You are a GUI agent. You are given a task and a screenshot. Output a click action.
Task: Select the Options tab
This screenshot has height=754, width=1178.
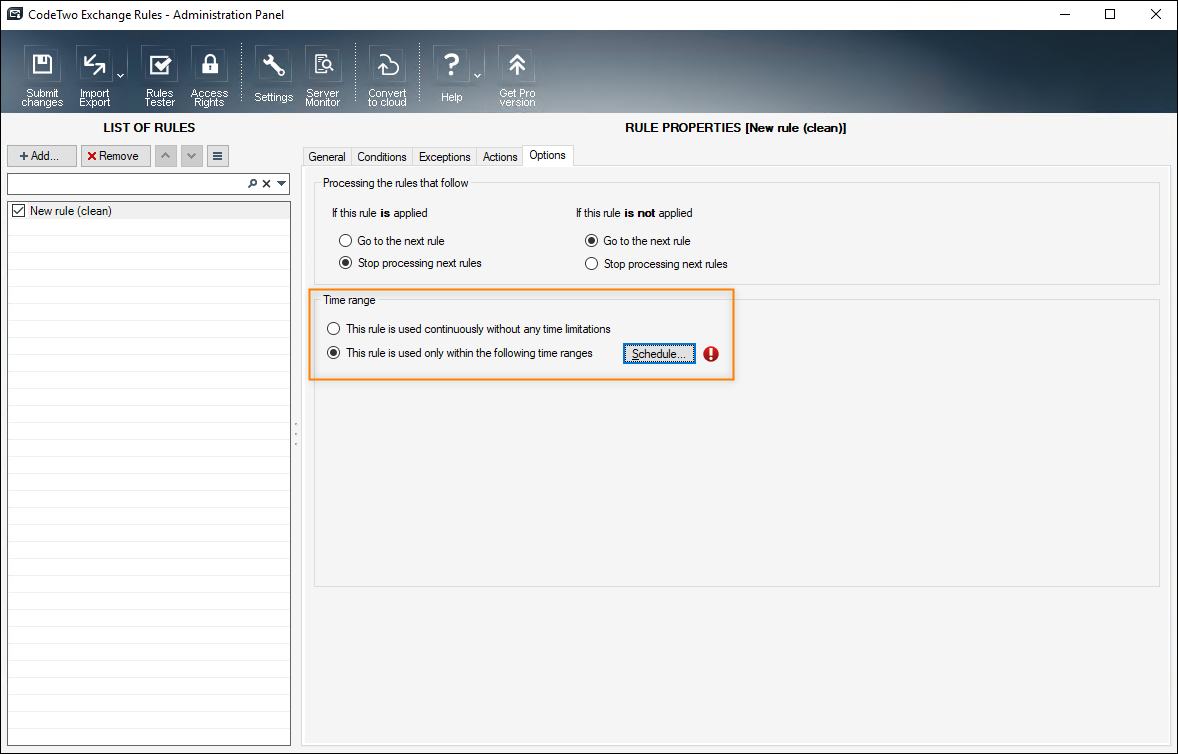click(547, 155)
